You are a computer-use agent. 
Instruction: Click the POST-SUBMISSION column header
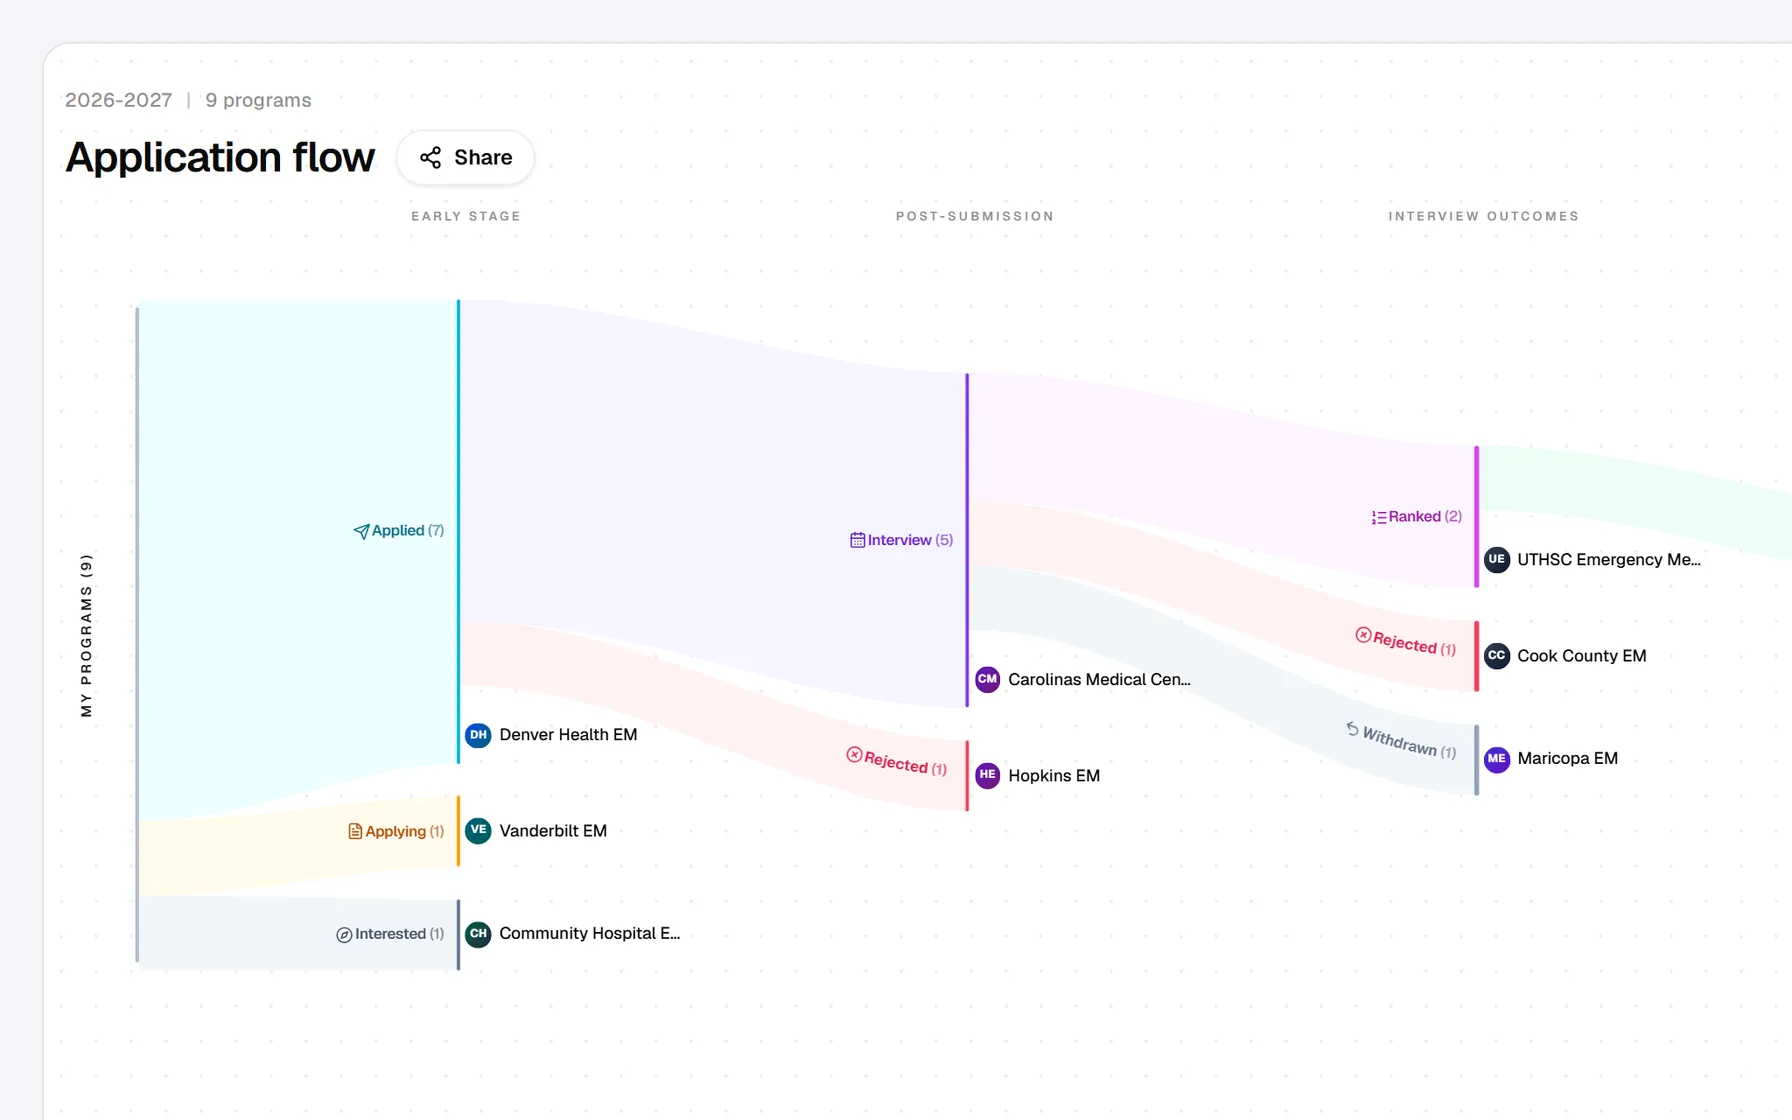(975, 216)
